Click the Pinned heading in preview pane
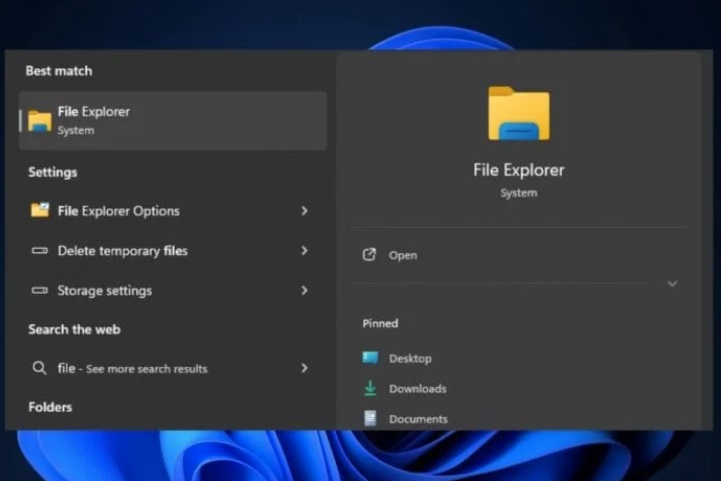721x481 pixels. pos(380,323)
